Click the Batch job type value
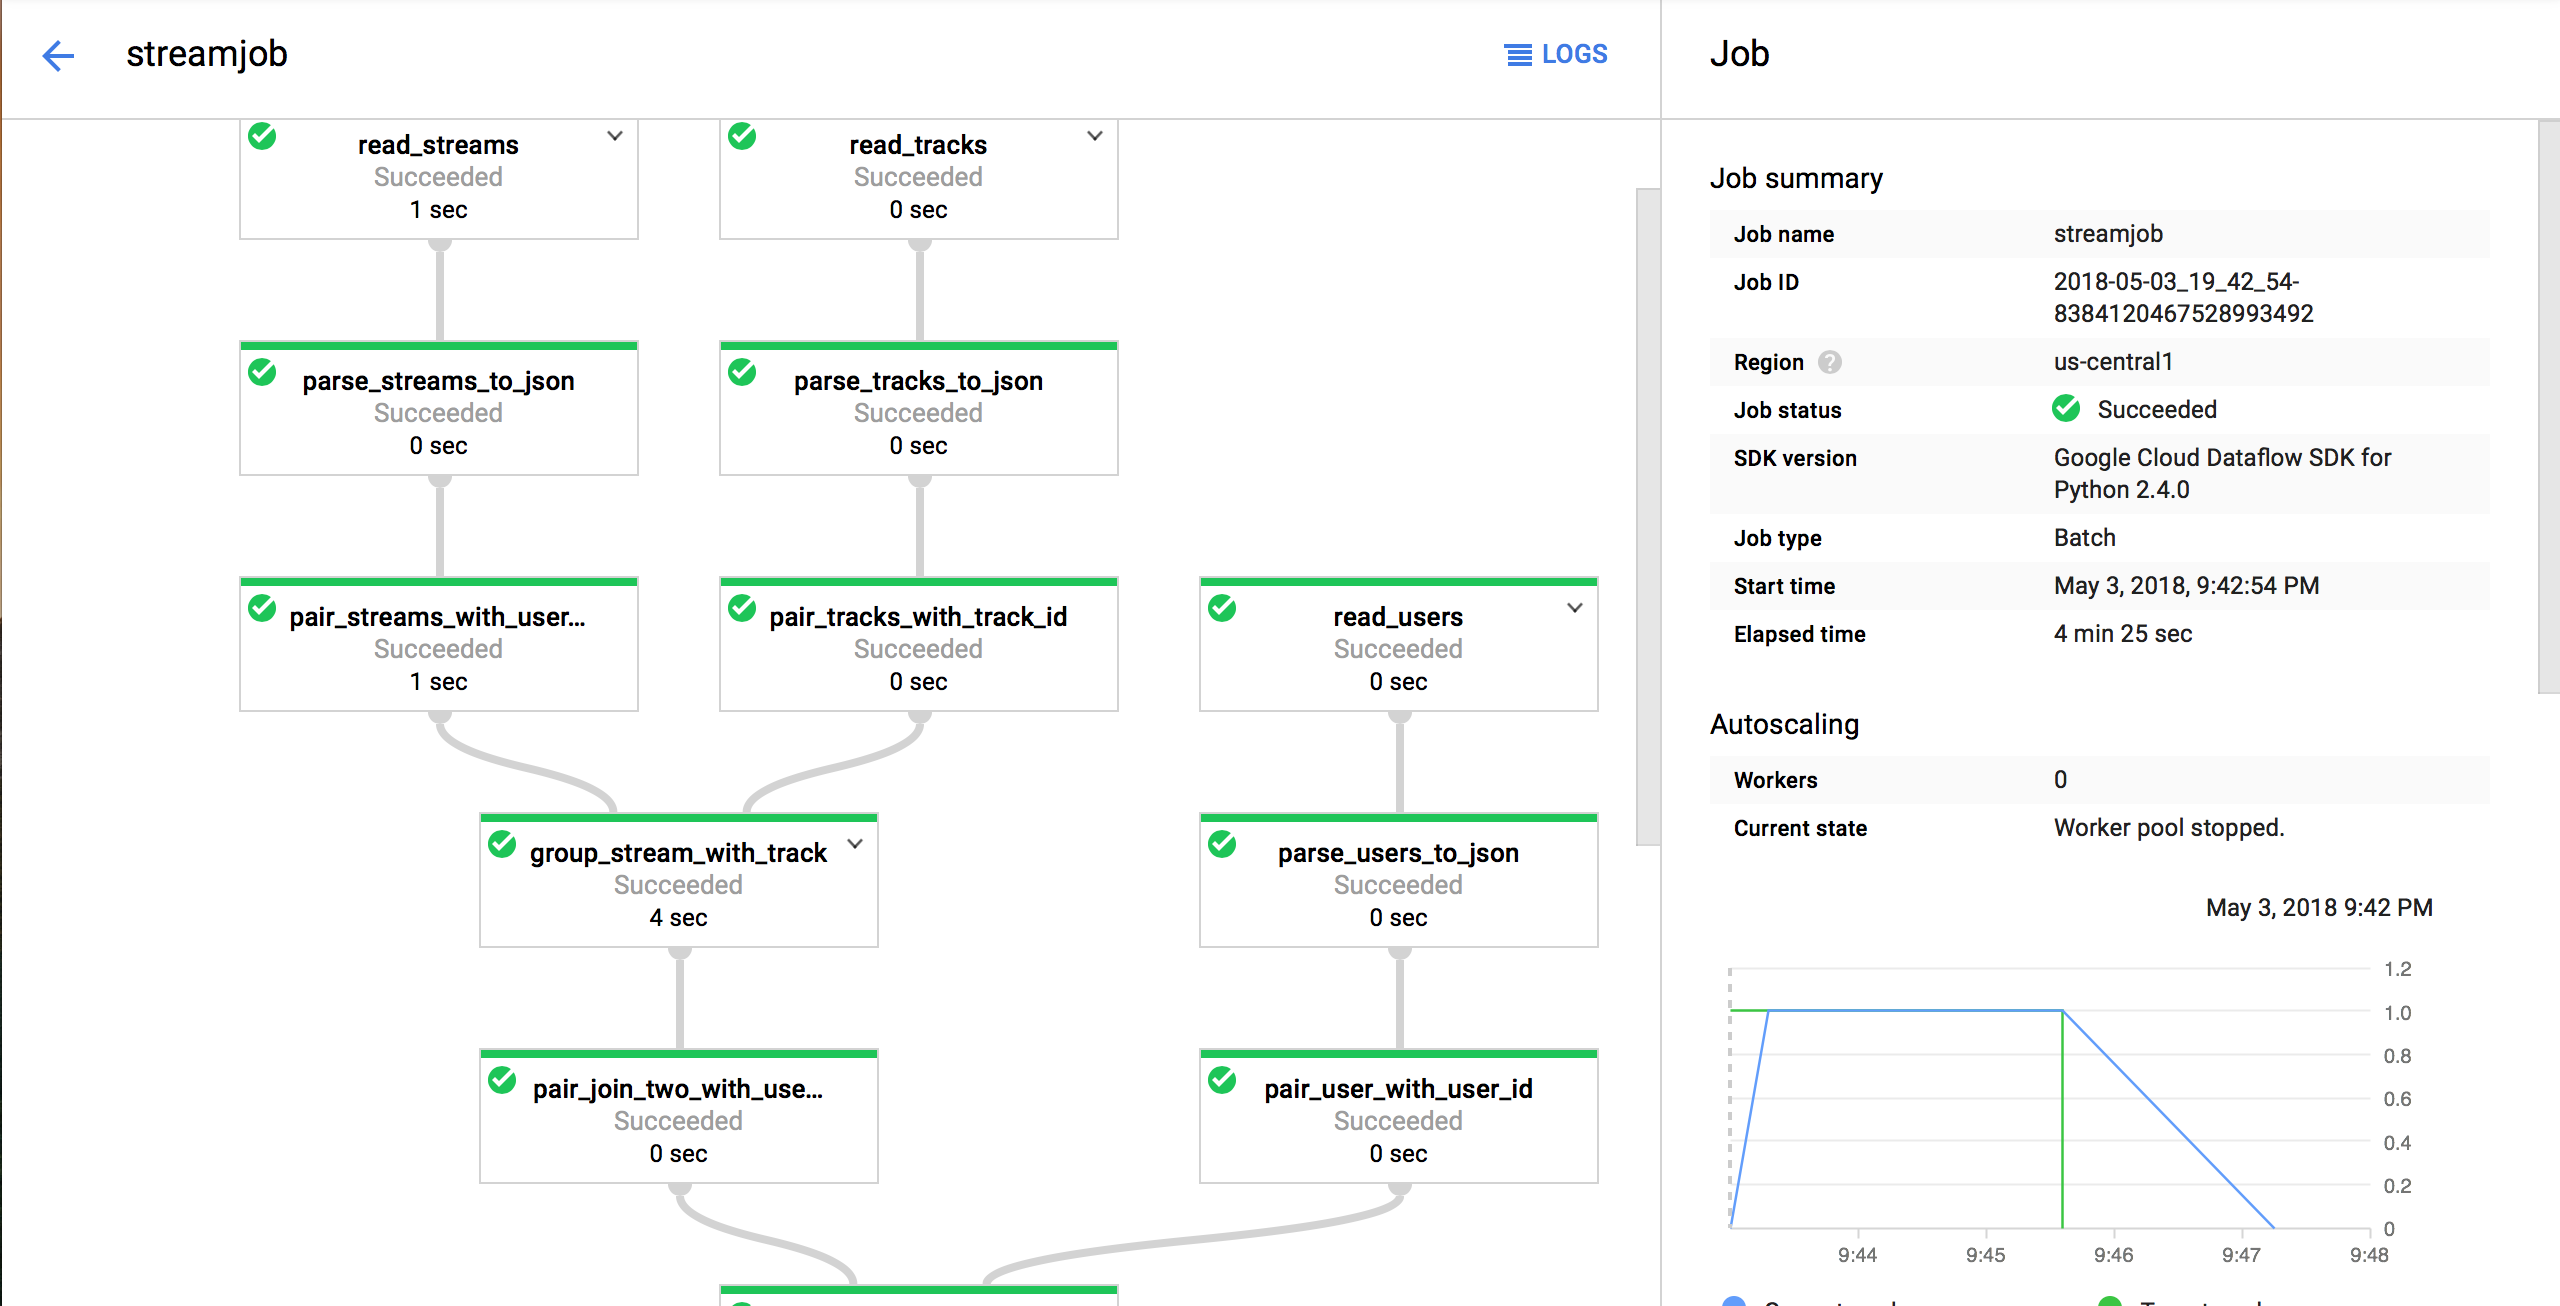The width and height of the screenshot is (2560, 1306). point(2084,538)
